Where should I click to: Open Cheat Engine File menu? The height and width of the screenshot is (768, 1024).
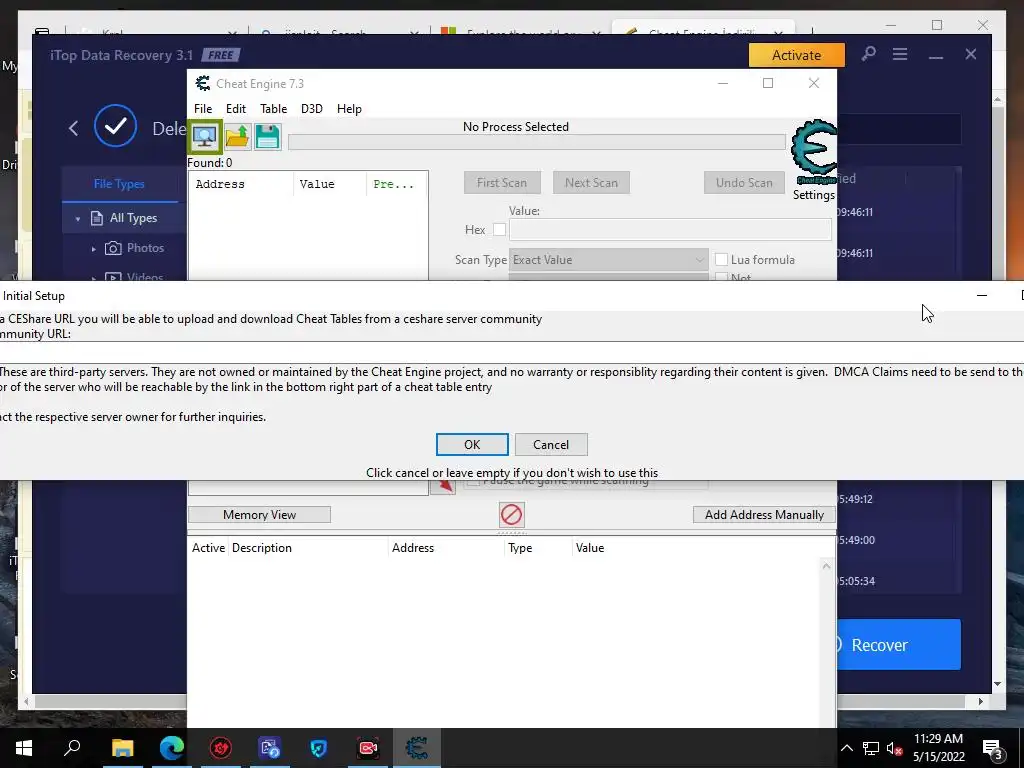pos(203,109)
